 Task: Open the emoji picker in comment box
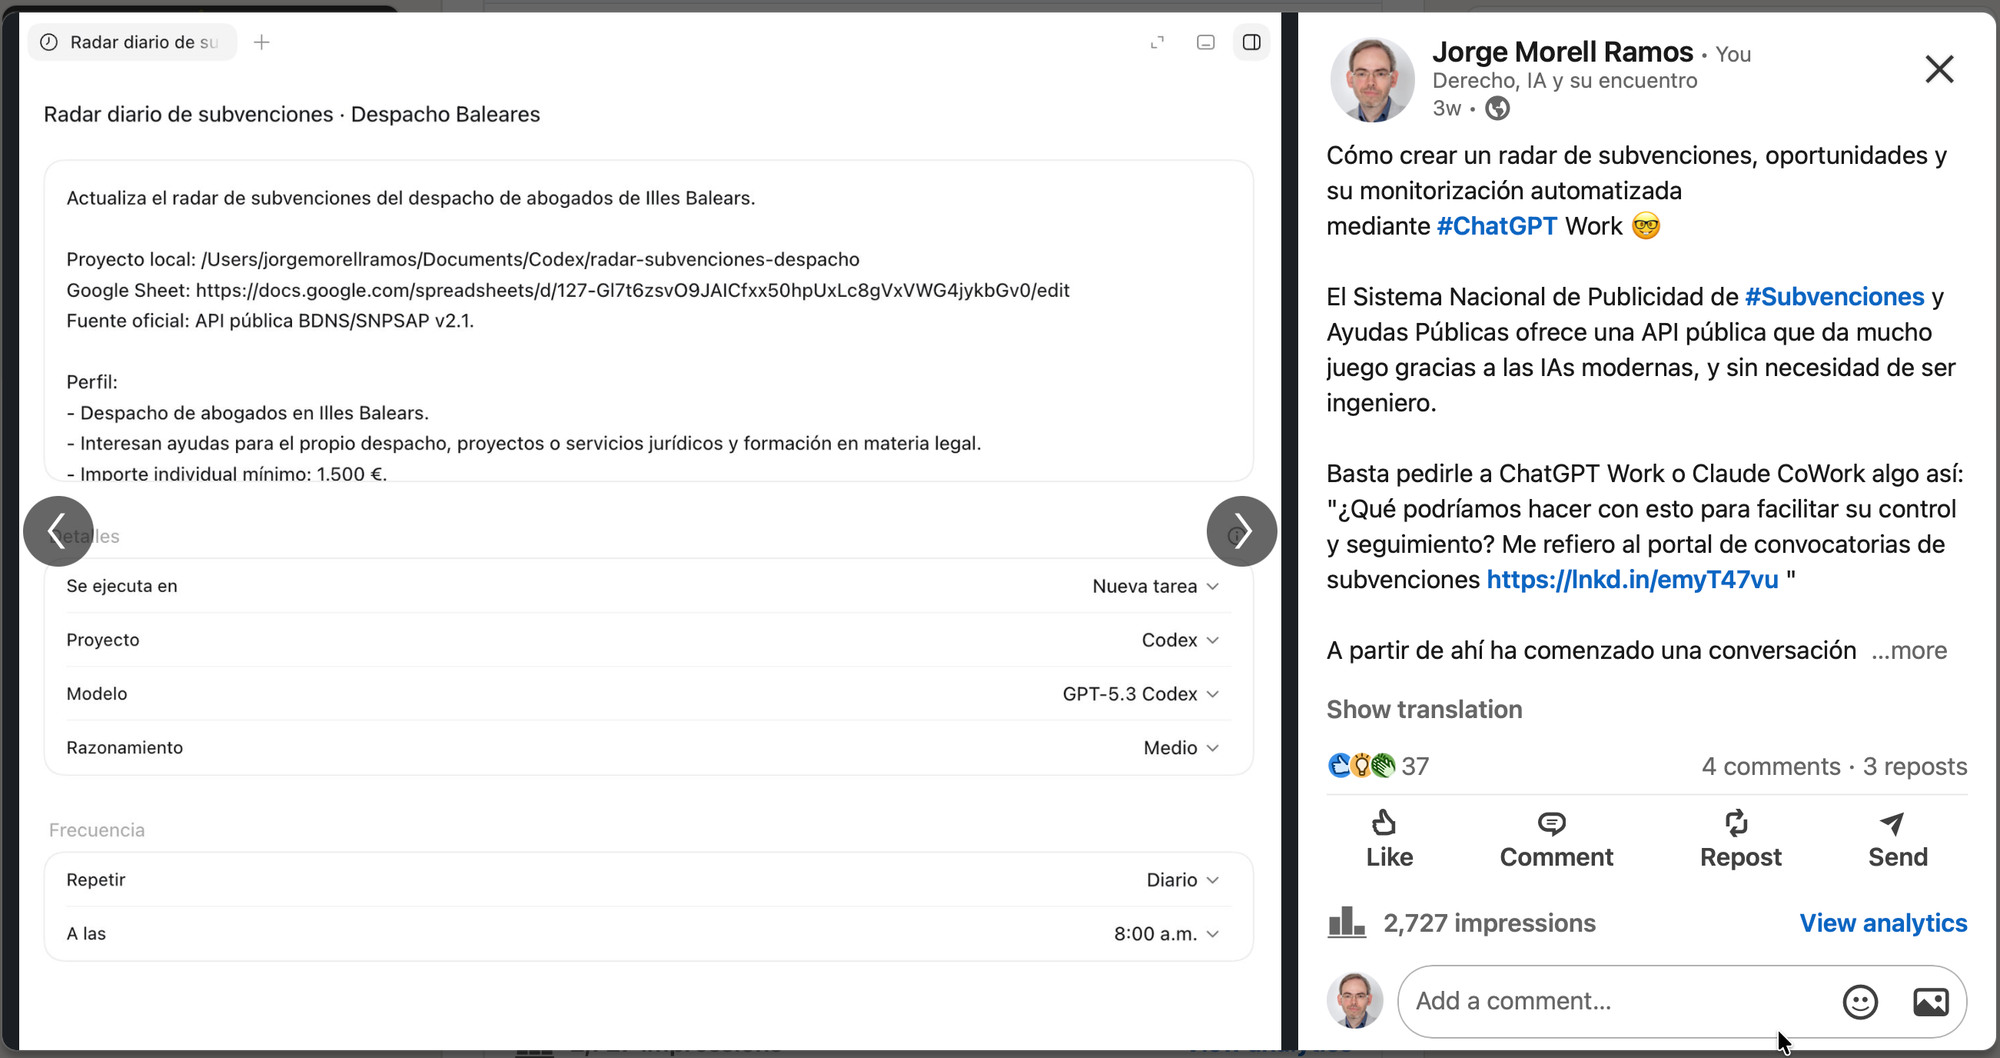[1860, 1001]
